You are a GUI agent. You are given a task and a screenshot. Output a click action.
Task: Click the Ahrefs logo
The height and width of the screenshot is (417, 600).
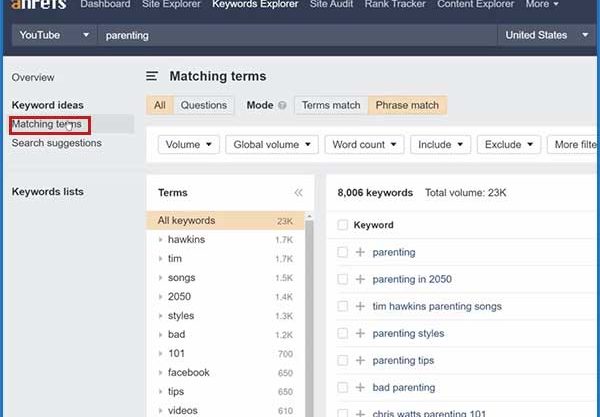[39, 4]
